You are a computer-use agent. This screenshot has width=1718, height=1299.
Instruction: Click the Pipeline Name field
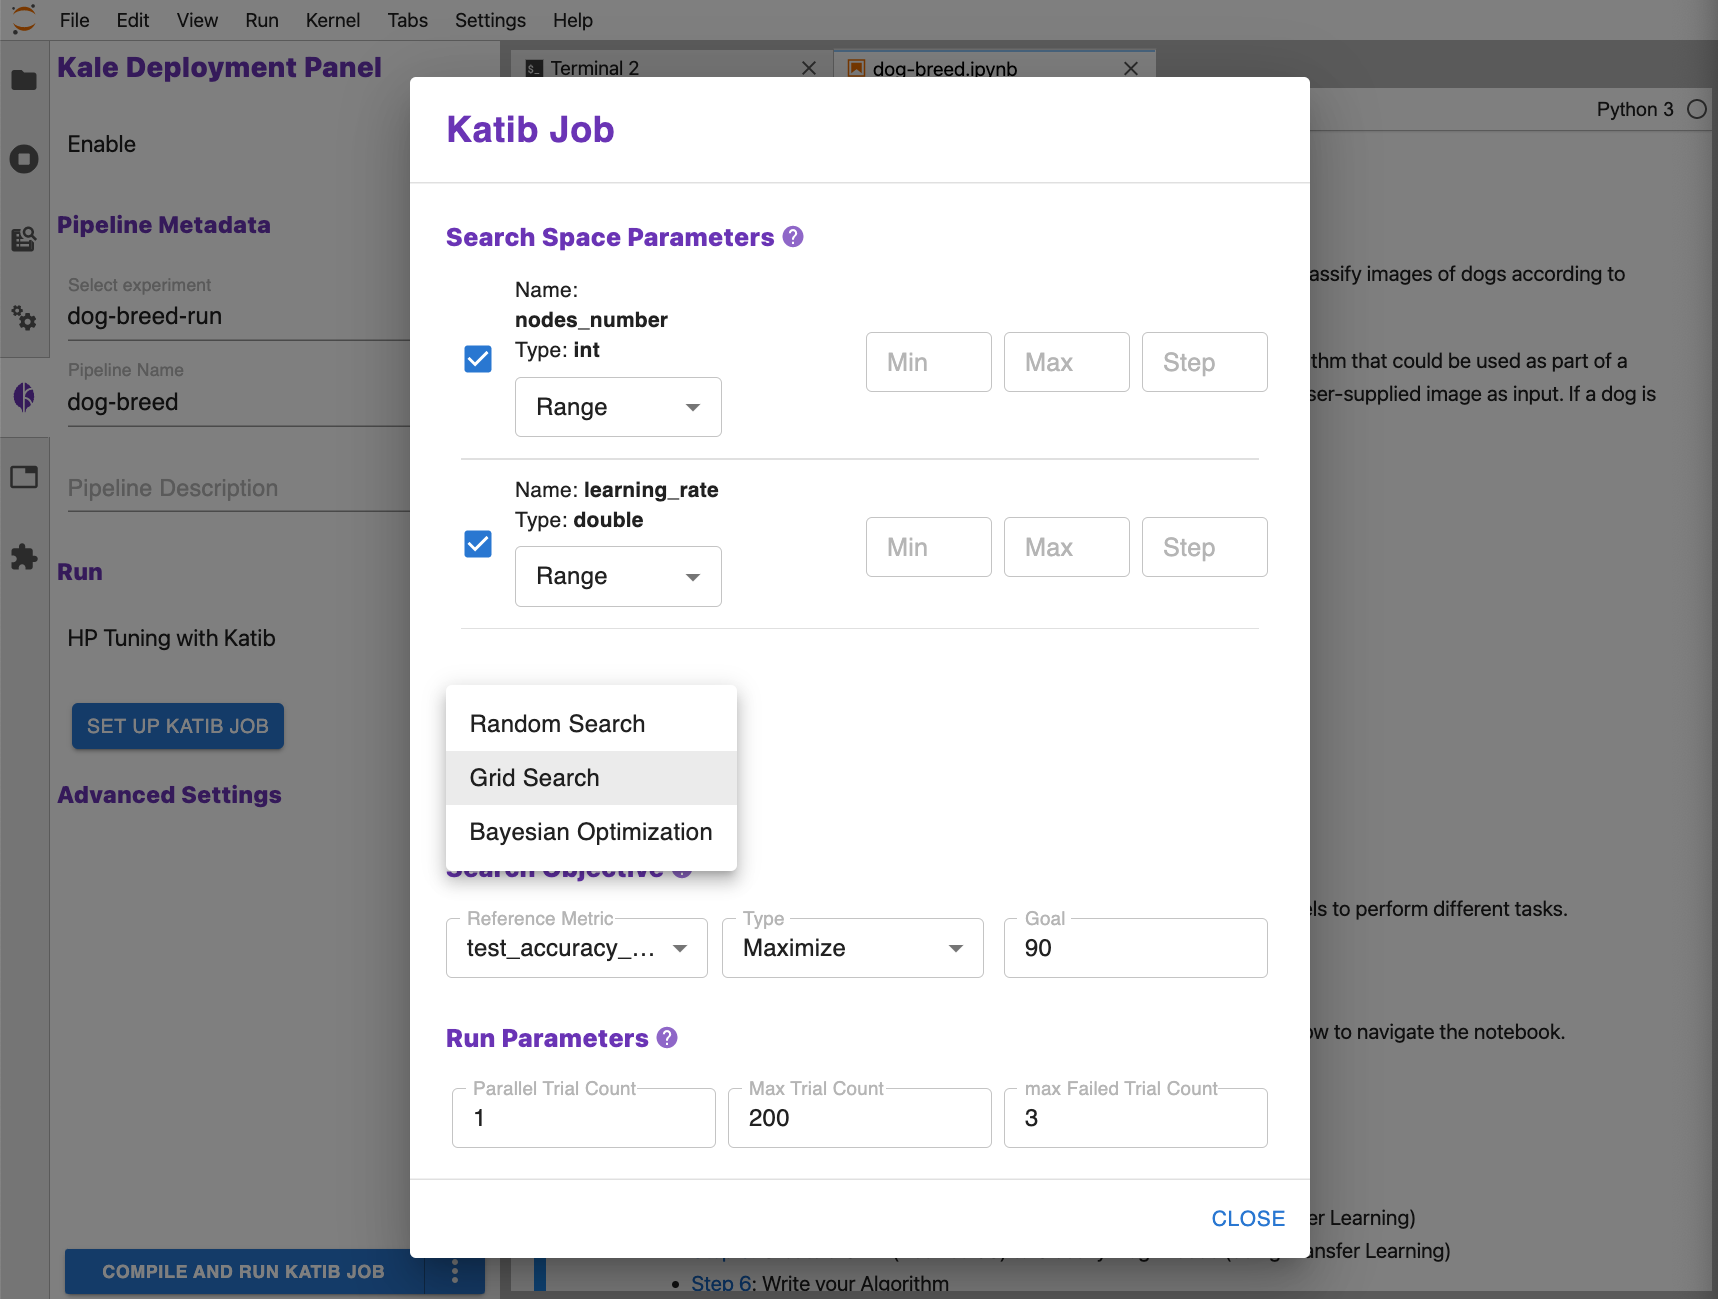tap(238, 402)
